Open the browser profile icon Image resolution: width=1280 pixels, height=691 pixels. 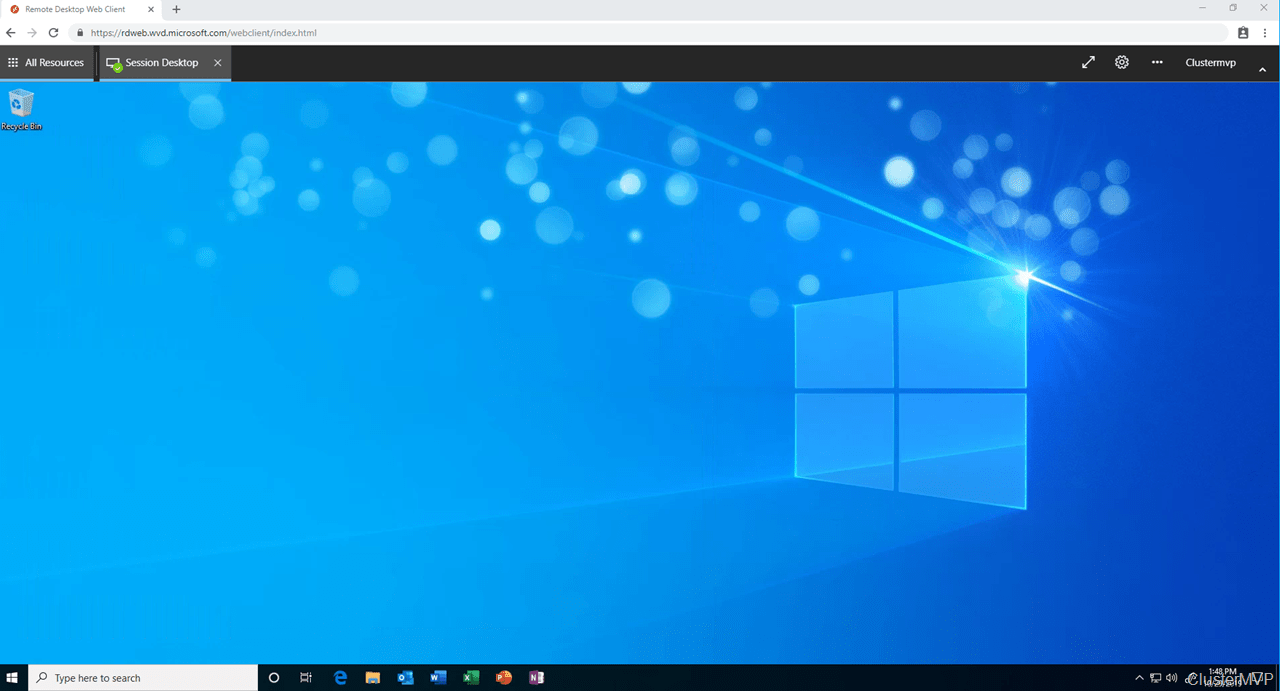coord(1243,33)
